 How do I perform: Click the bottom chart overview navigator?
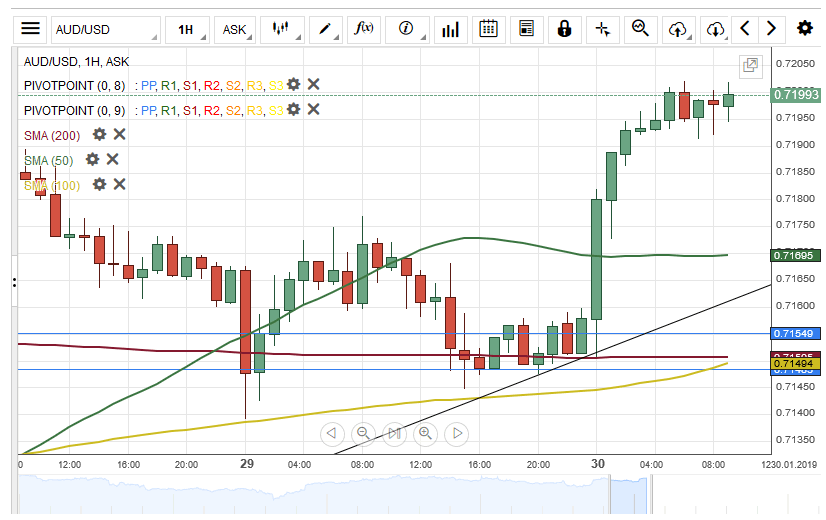tap(400, 492)
